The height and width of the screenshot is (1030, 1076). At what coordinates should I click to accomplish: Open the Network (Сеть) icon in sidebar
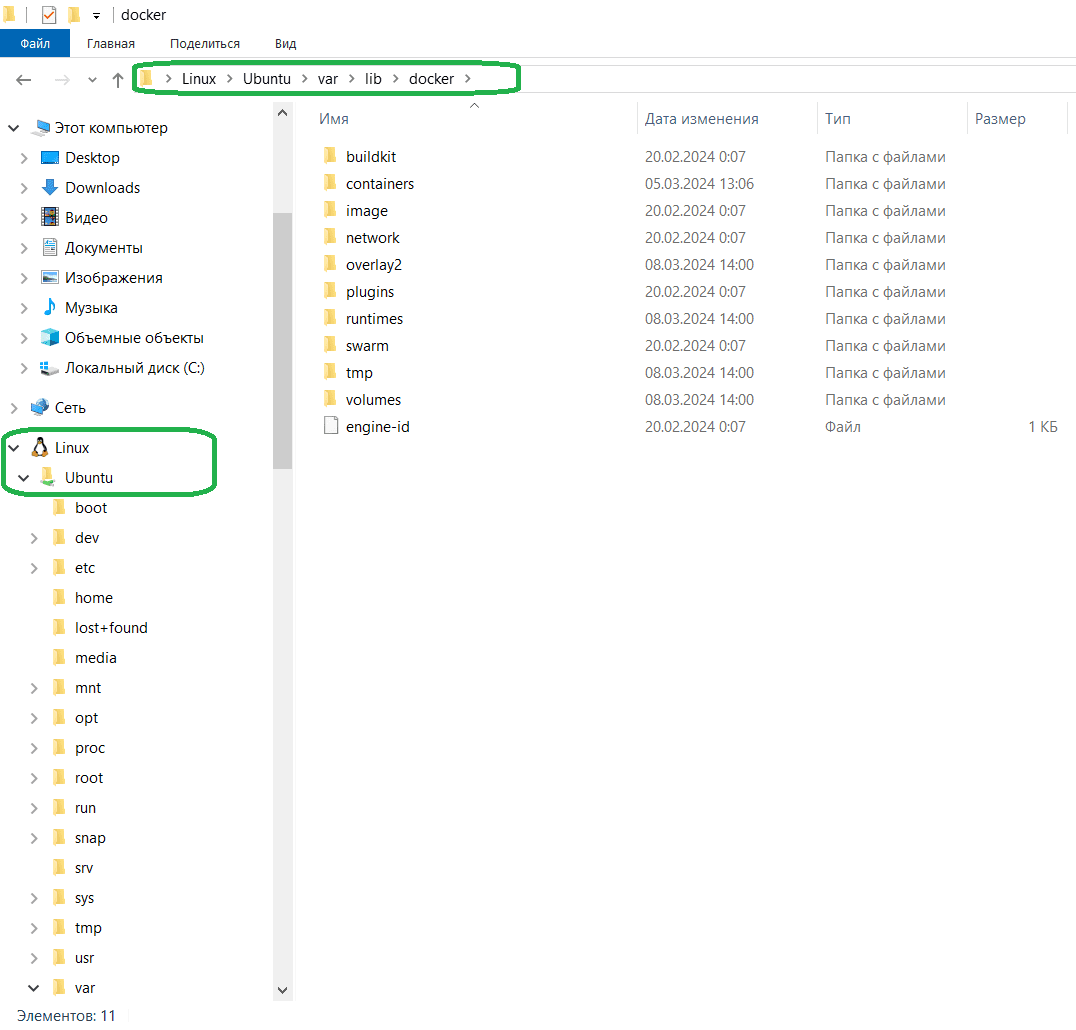coord(40,408)
